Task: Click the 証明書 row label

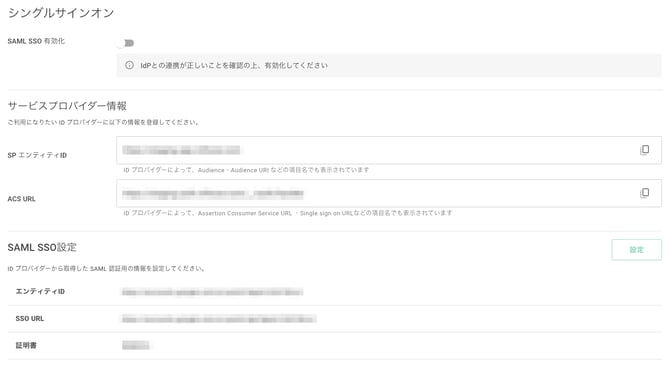Action: click(x=26, y=345)
